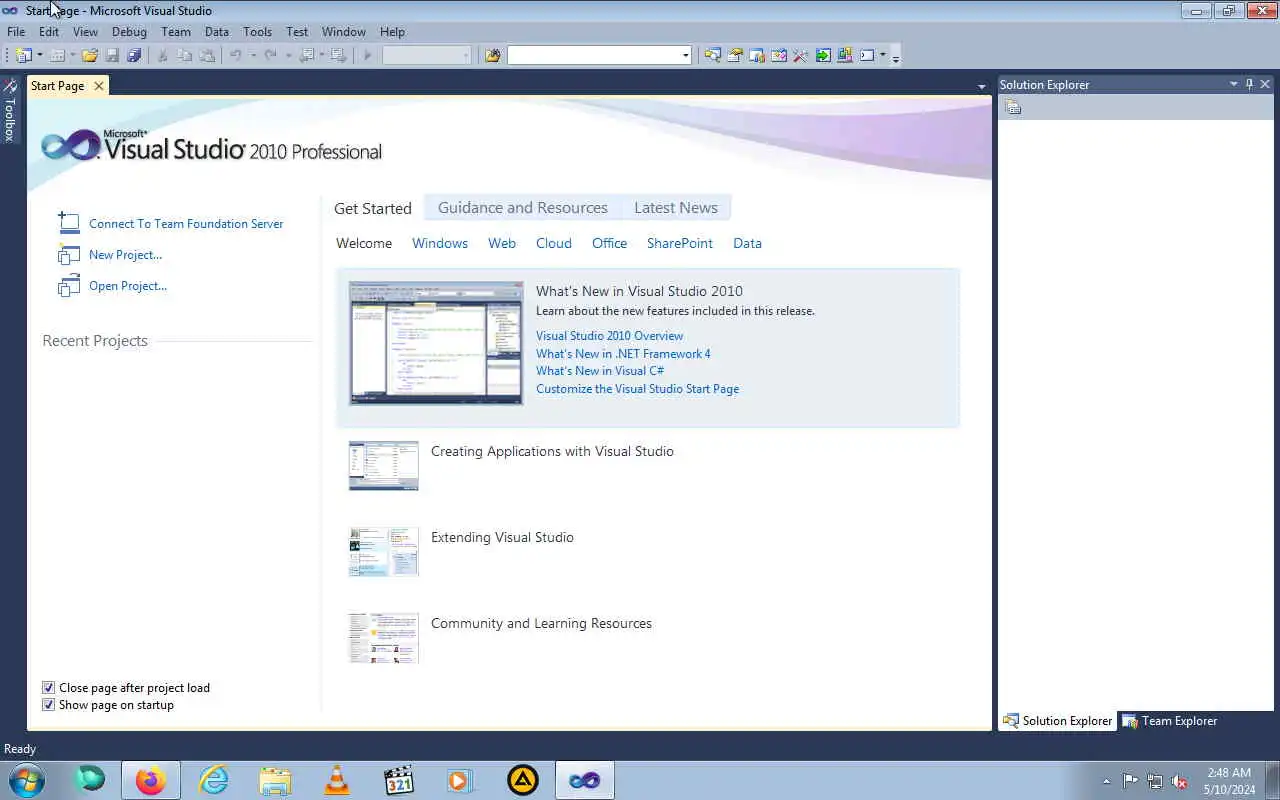Pin the Solution Explorer panel (auto hide)

point(1249,84)
